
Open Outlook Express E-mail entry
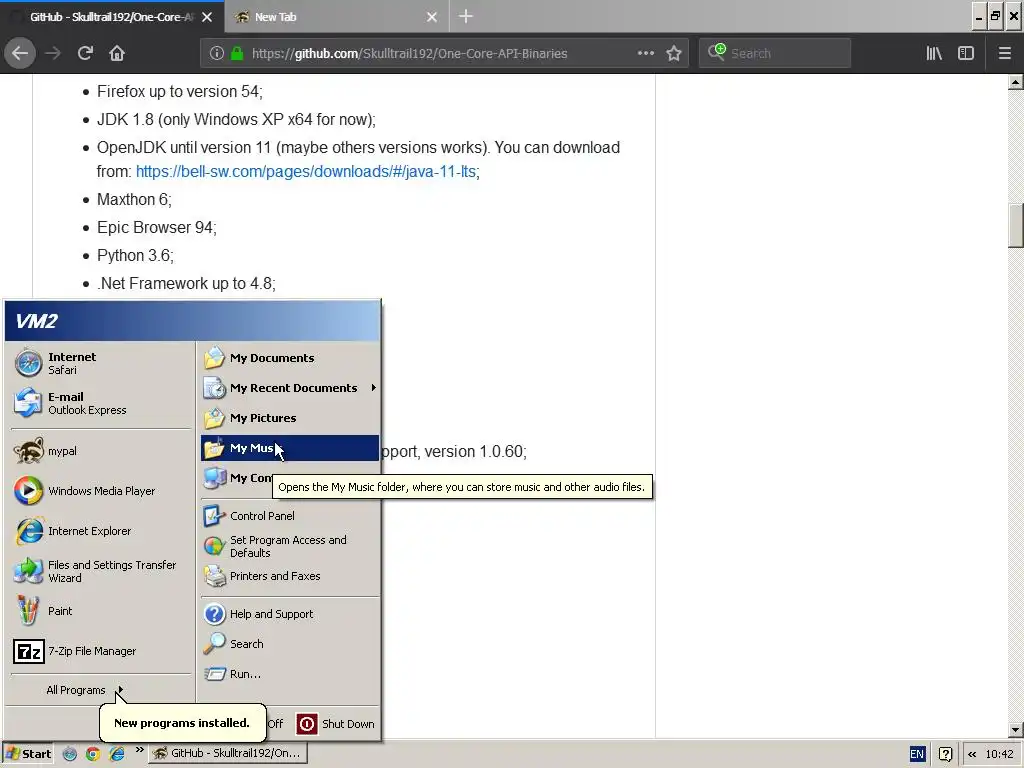click(x=101, y=403)
